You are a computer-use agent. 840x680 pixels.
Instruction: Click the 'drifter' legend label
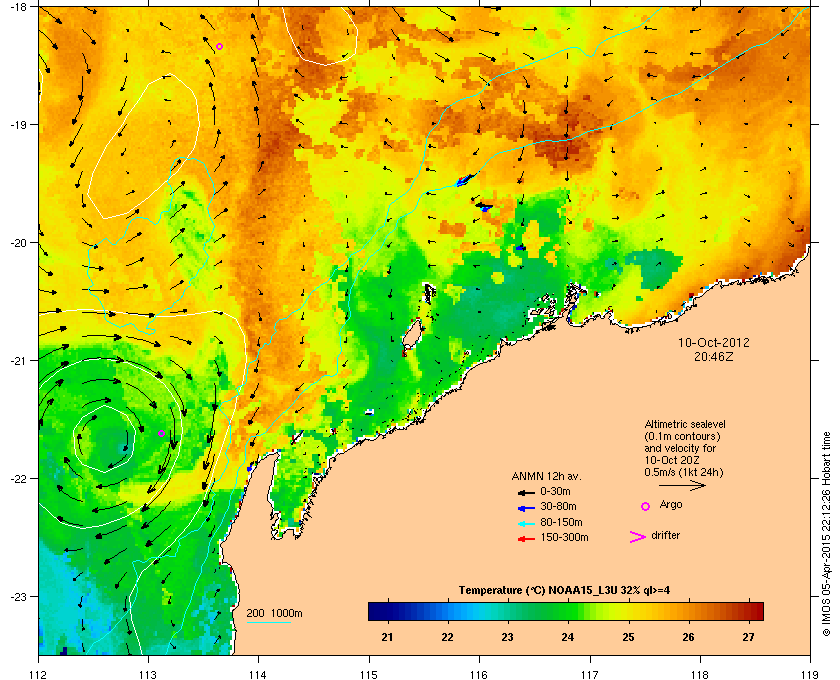(665, 535)
